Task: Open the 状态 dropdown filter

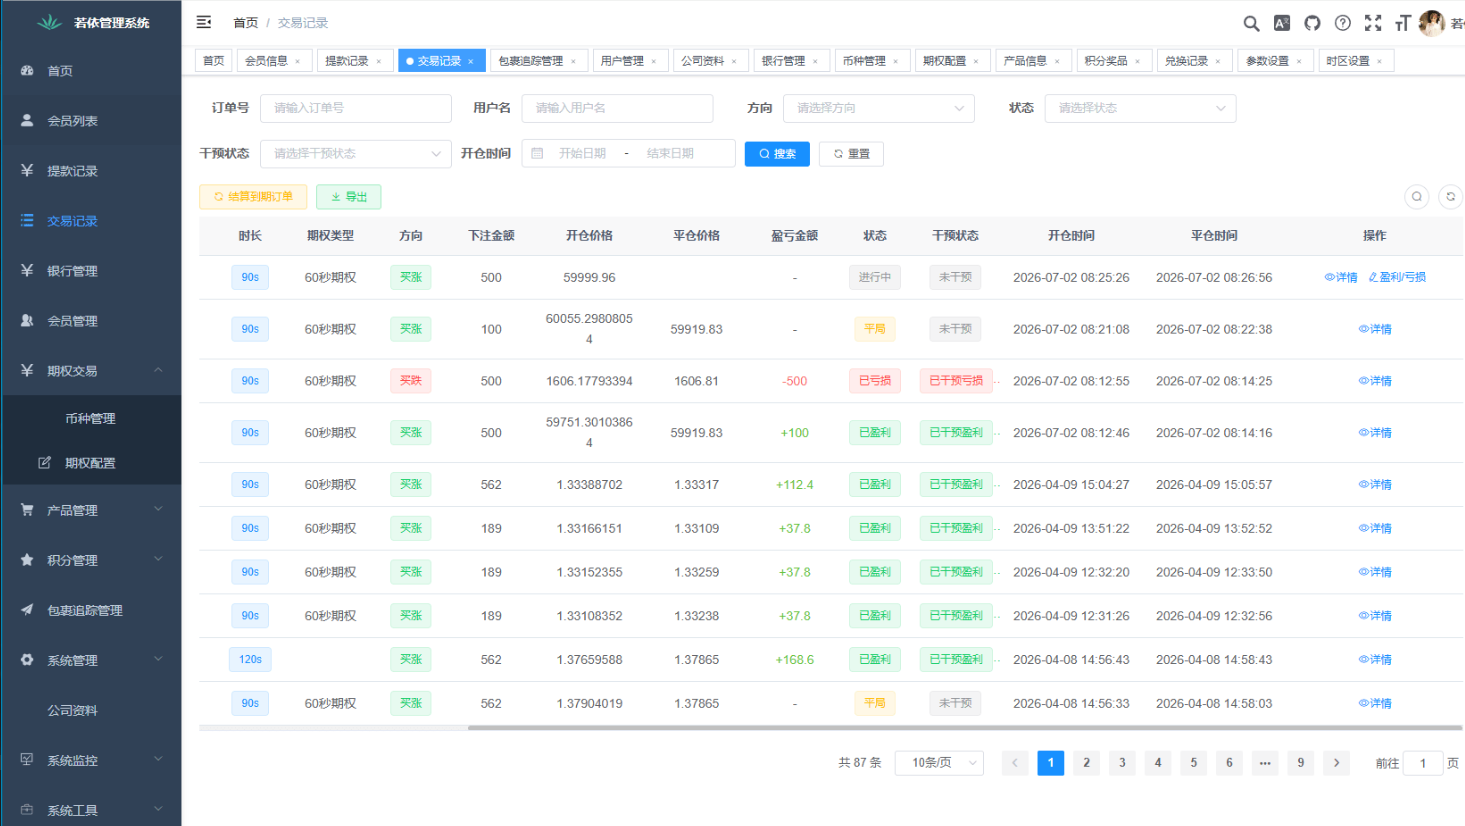Action: coord(1140,108)
